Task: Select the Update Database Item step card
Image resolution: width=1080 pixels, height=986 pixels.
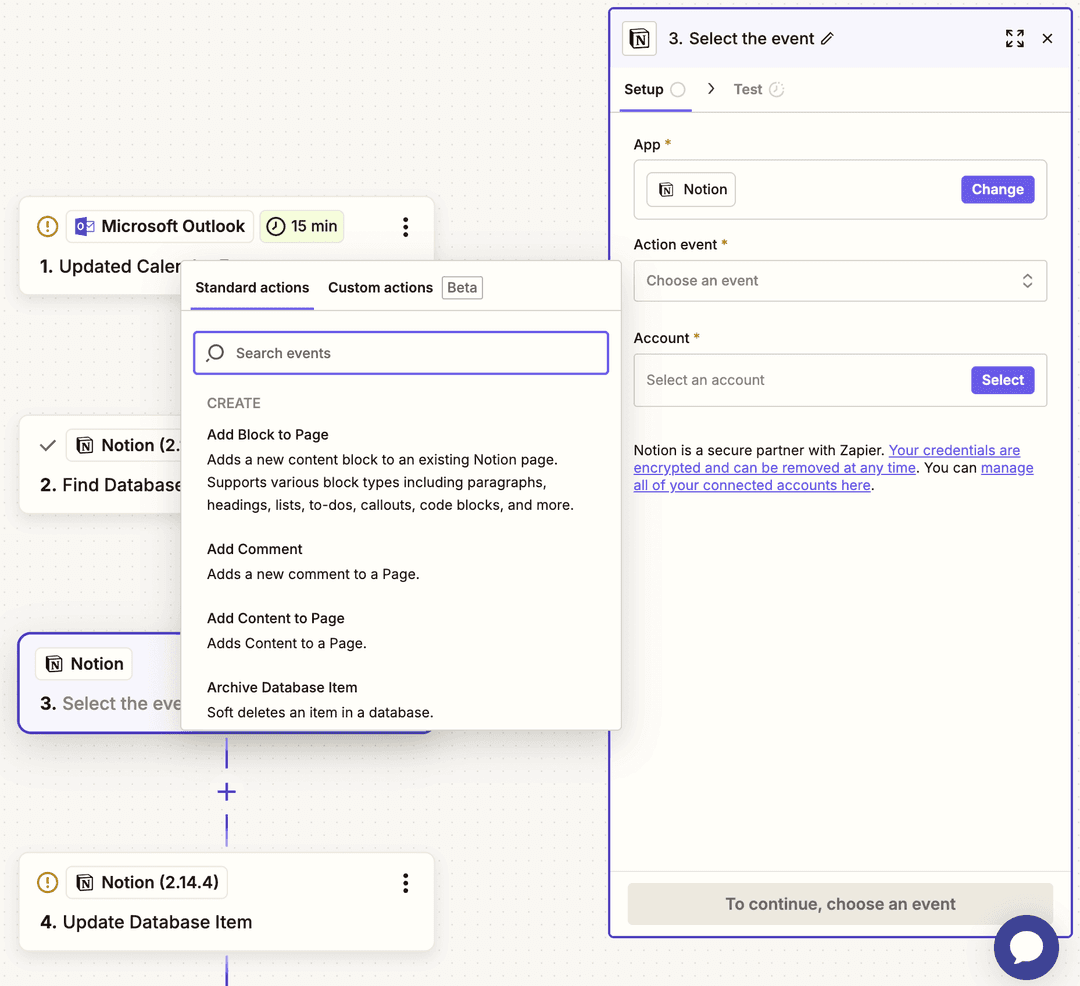Action: click(x=227, y=902)
